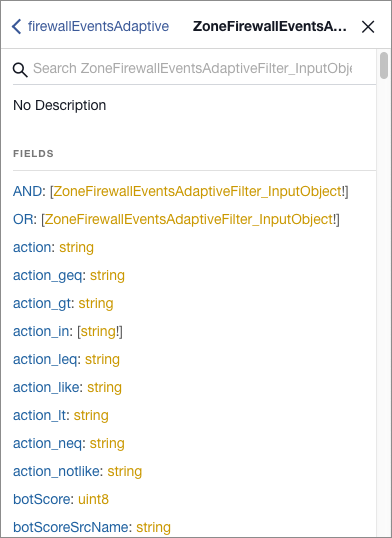Open string type beside action_geq
Screen dimensions: 392x538
point(107,276)
